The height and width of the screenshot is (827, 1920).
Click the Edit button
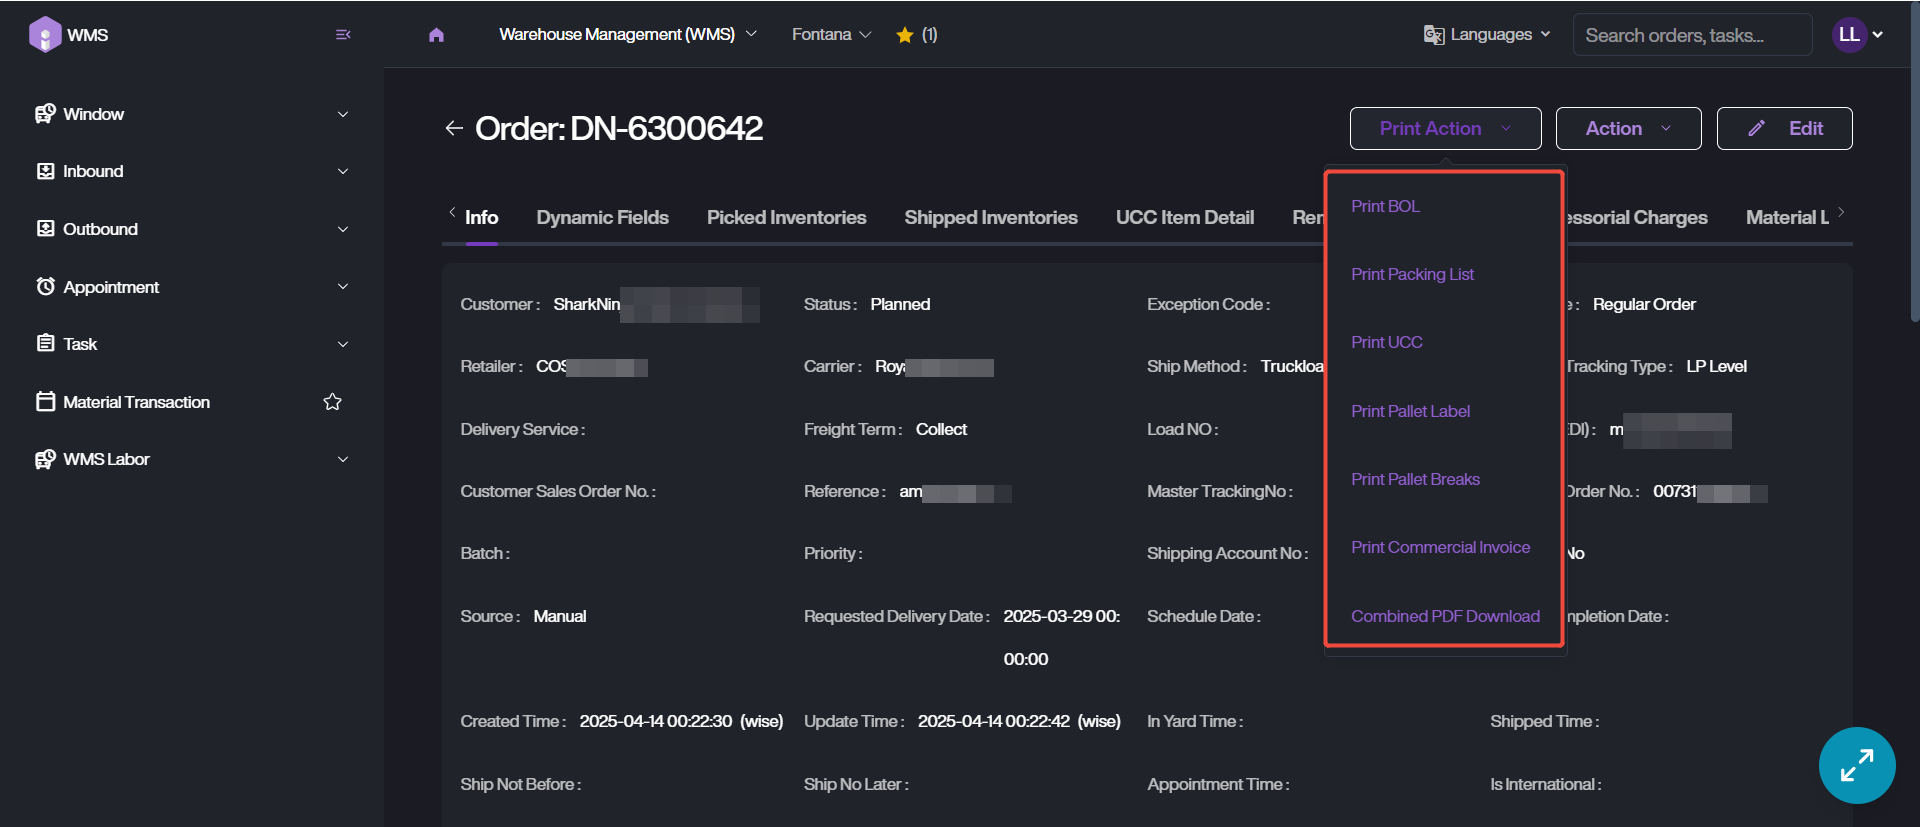[x=1784, y=128]
